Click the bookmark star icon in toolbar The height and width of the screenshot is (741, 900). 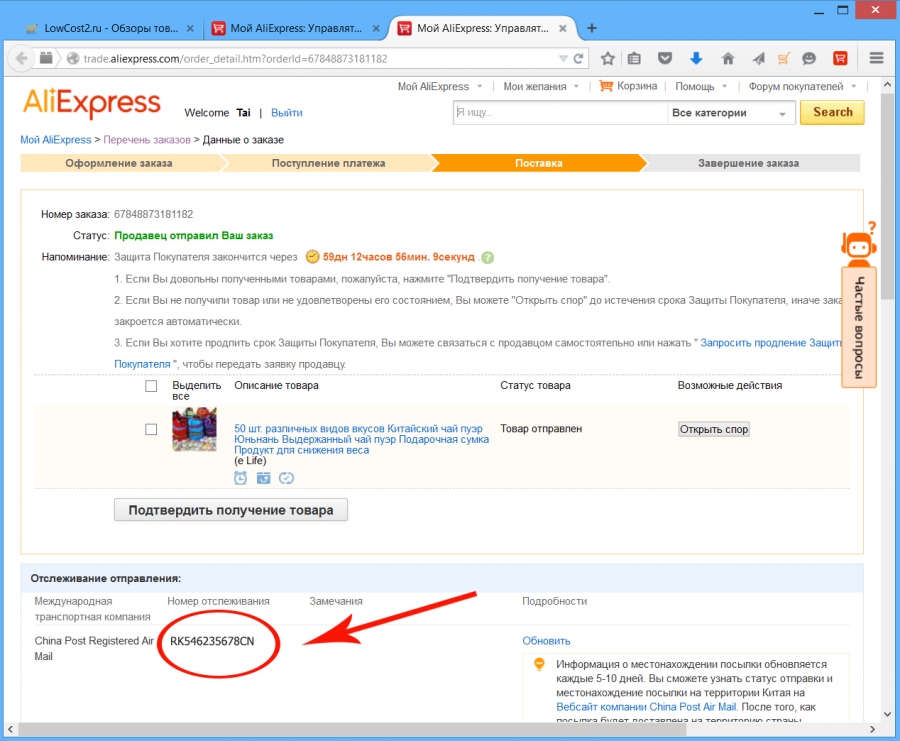pyautogui.click(x=608, y=58)
